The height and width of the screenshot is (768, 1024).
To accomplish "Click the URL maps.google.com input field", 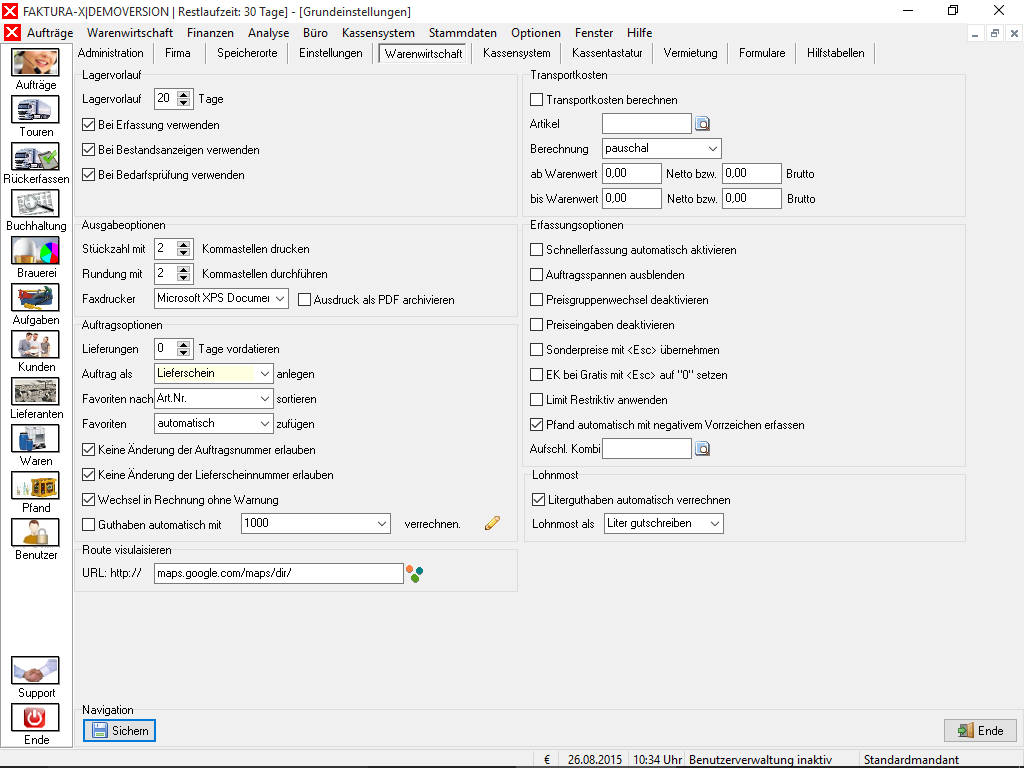I will 279,573.
